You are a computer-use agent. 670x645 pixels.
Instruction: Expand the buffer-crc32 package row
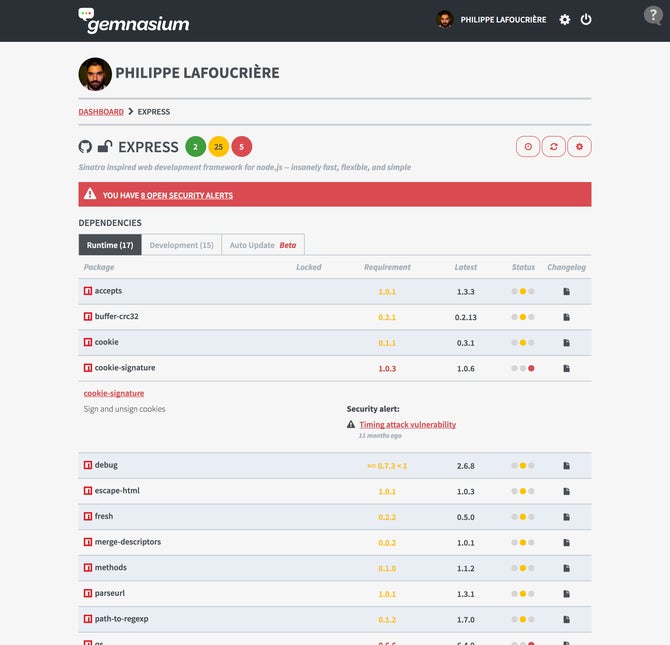(x=335, y=317)
